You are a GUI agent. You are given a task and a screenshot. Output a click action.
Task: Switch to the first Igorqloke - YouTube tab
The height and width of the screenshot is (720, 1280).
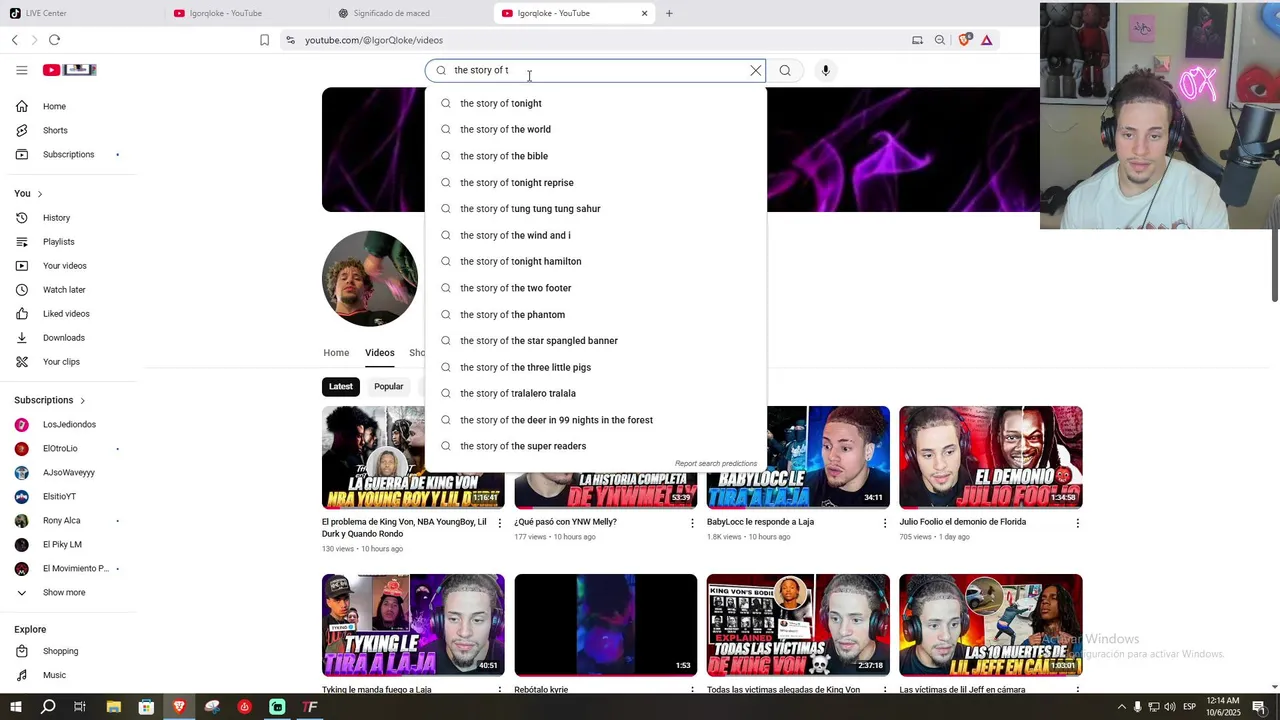tap(246, 13)
